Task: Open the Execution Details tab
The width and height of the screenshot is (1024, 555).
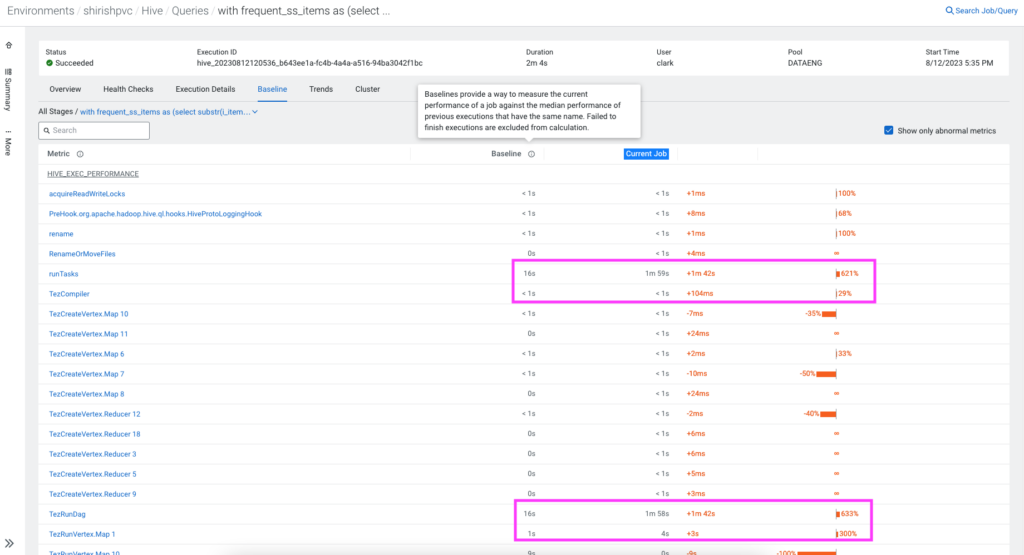Action: 205,89
